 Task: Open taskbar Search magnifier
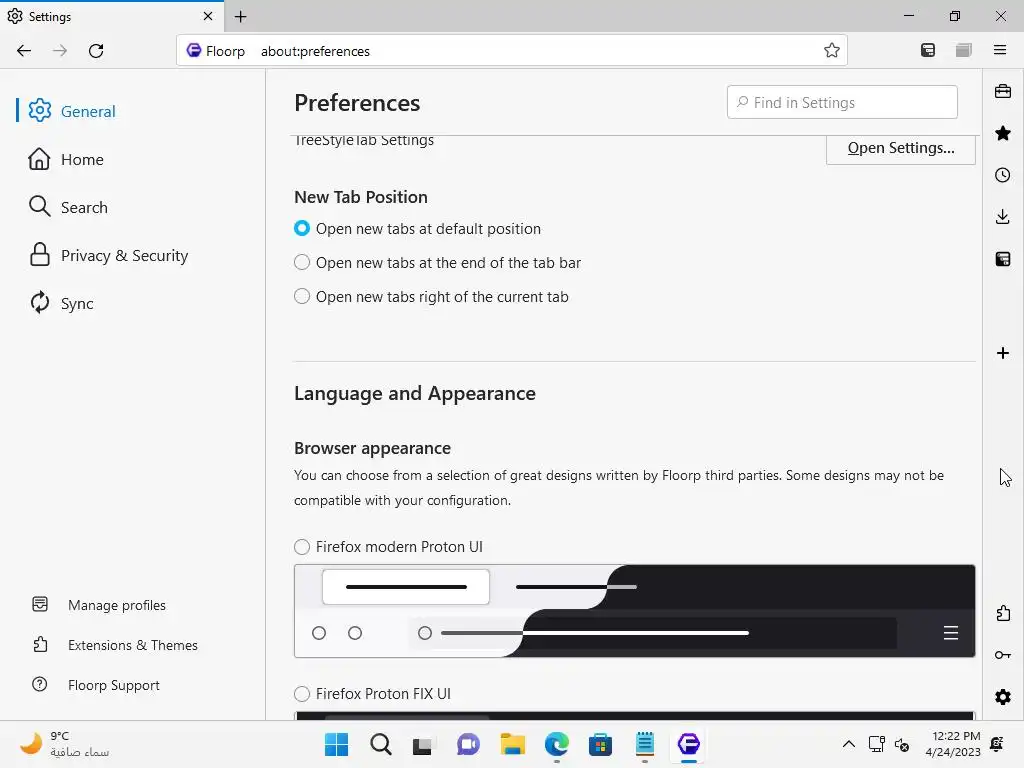point(381,744)
